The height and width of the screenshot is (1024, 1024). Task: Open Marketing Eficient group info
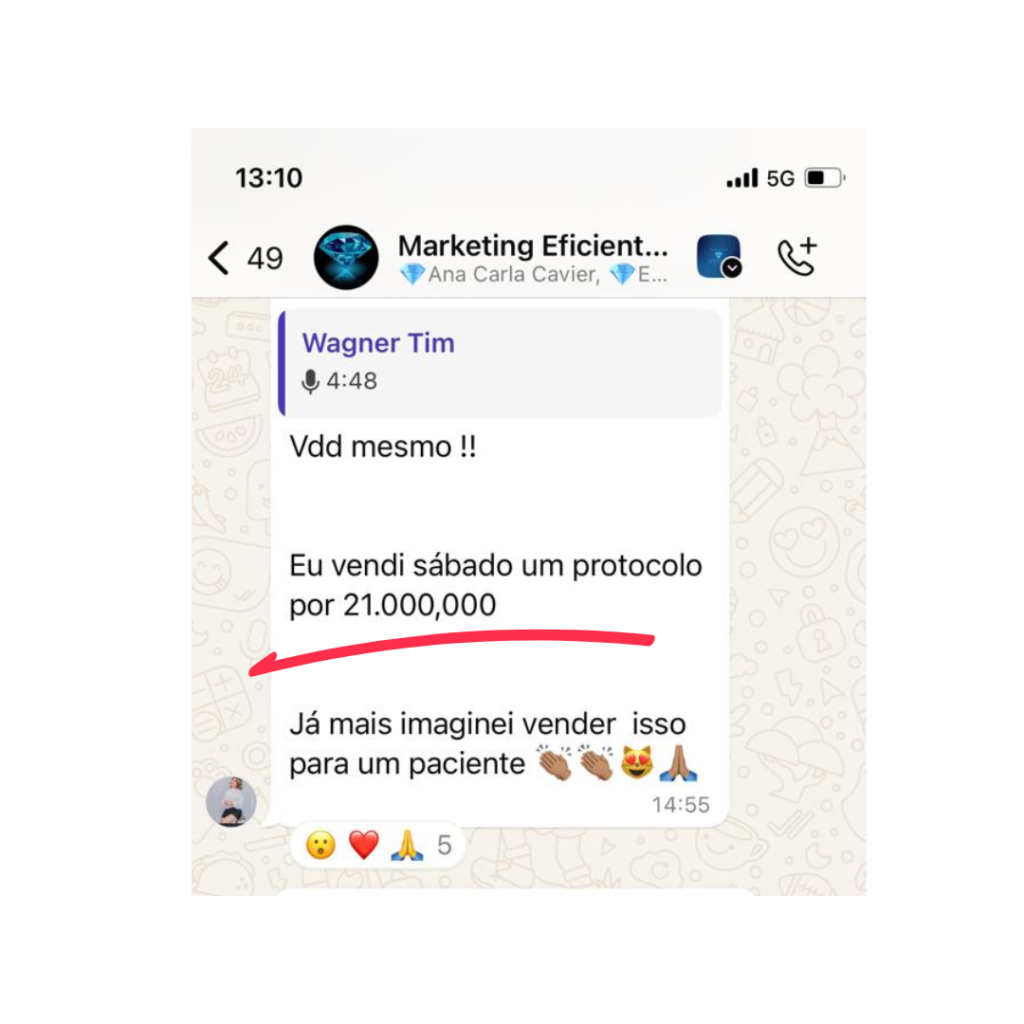point(533,246)
